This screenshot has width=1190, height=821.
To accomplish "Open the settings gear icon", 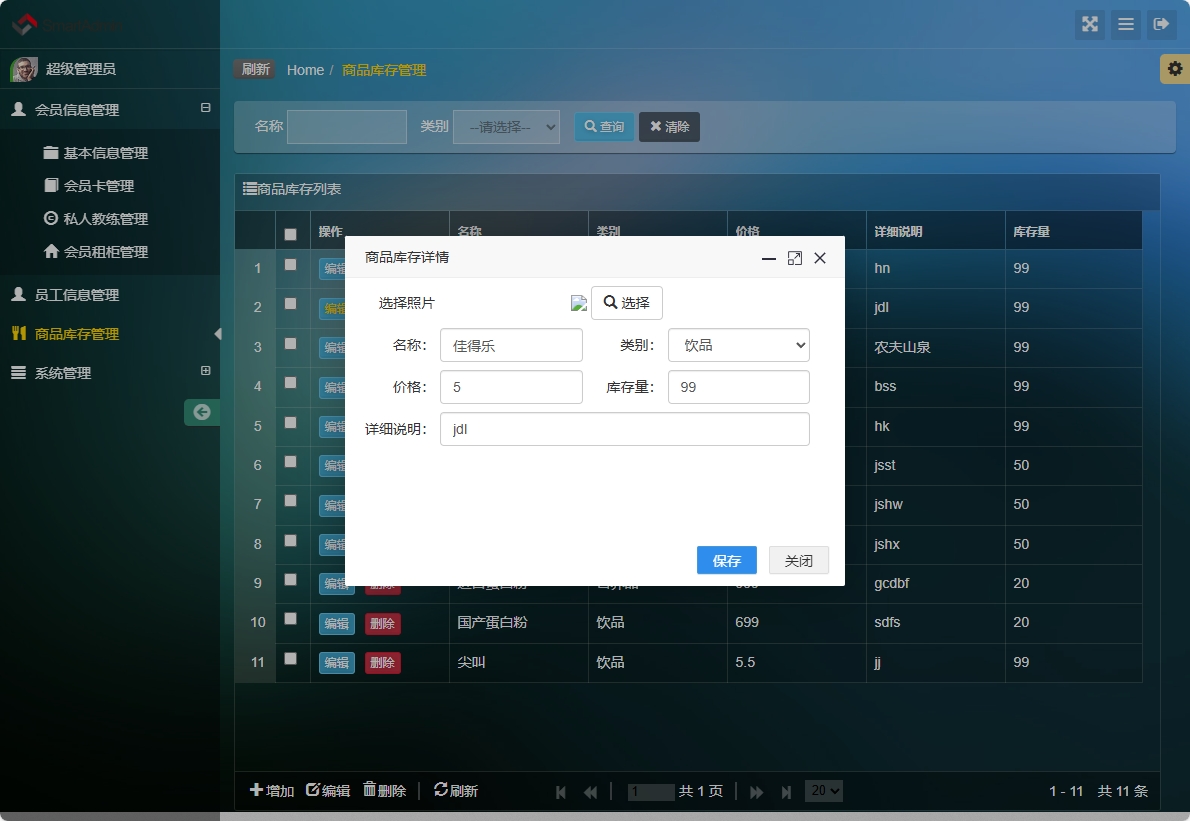I will (1176, 69).
